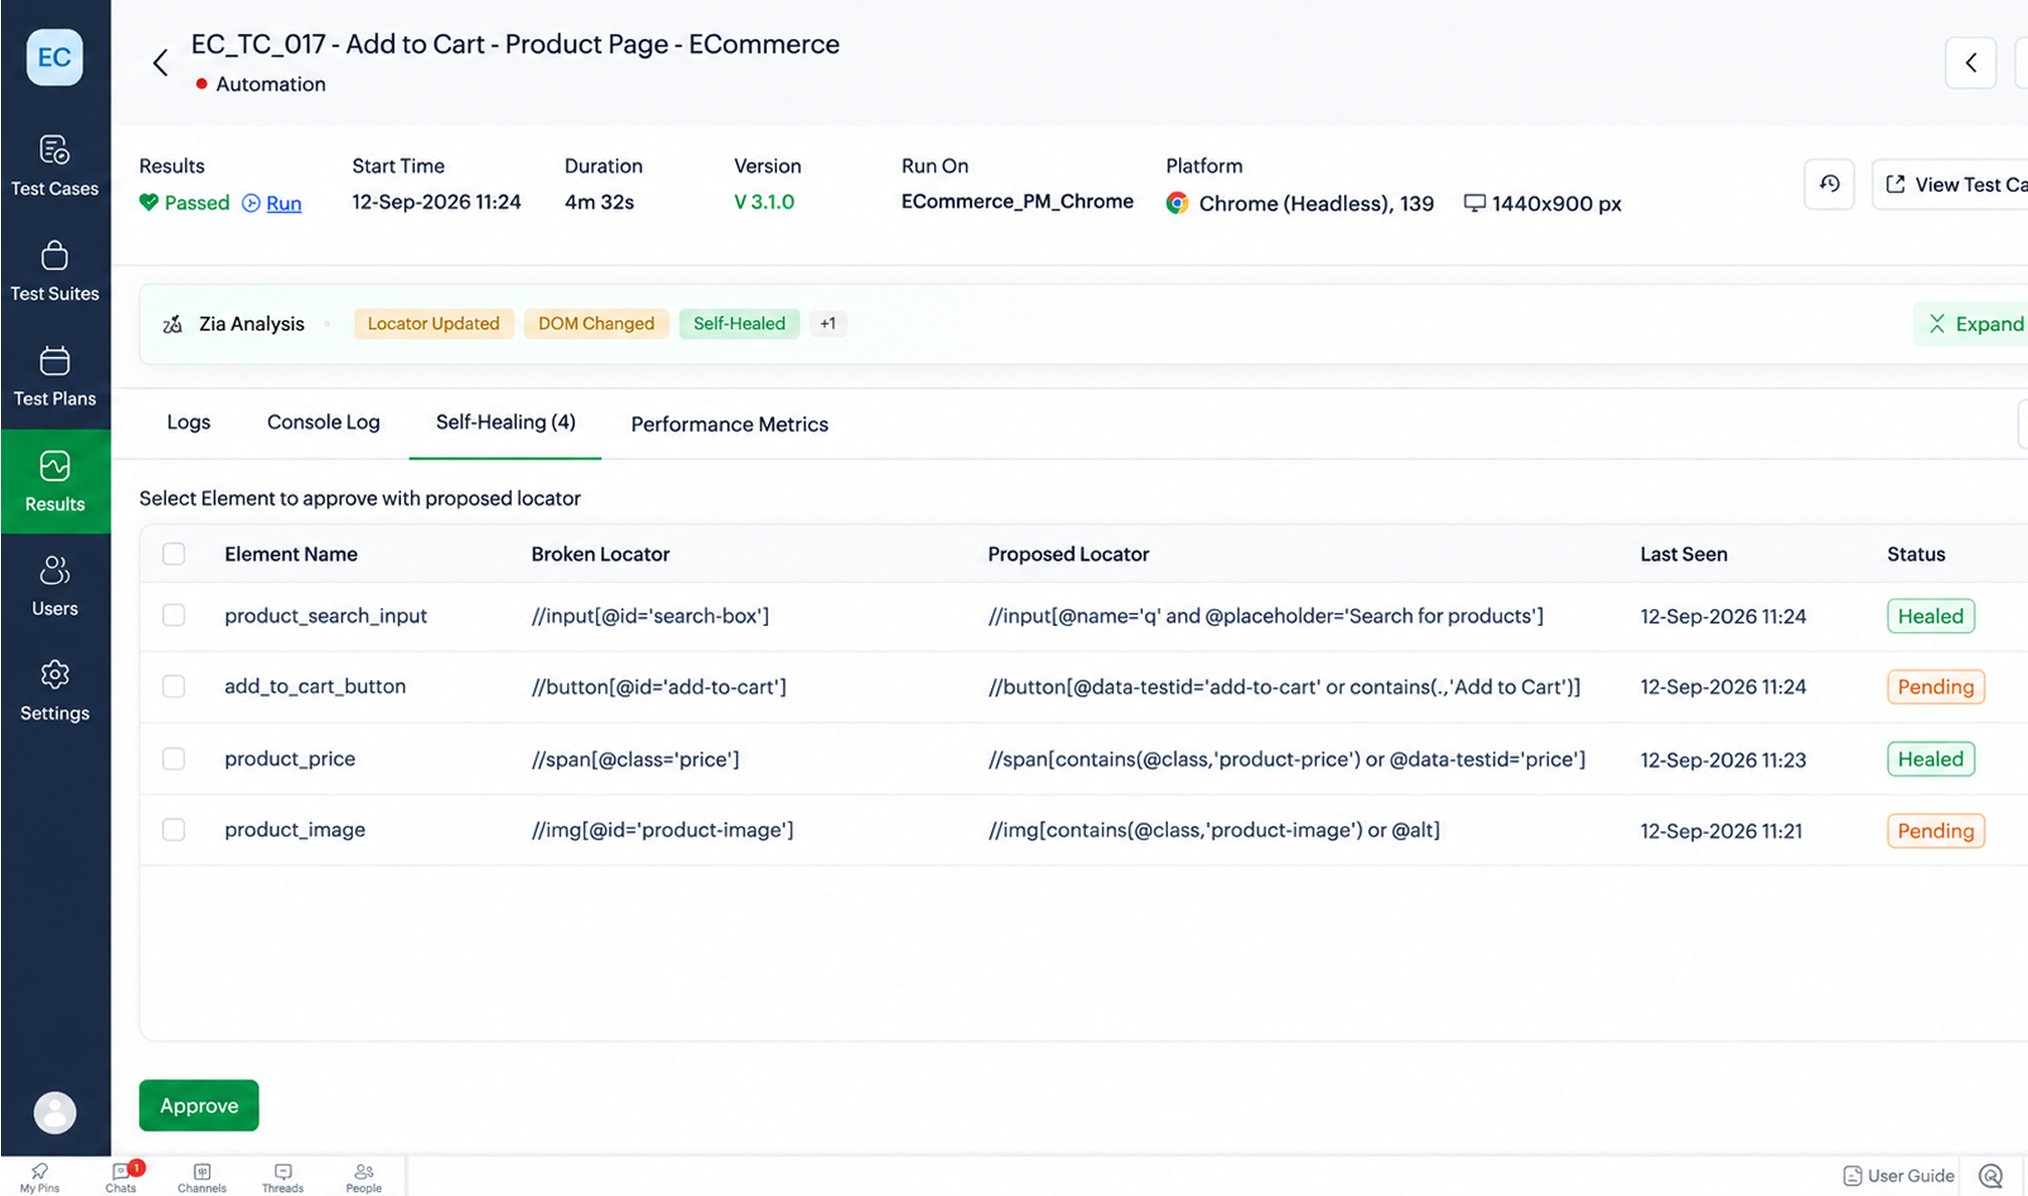Go to previous result with top-right chevron
Viewport: 2028px width, 1196px height.
coord(1971,63)
